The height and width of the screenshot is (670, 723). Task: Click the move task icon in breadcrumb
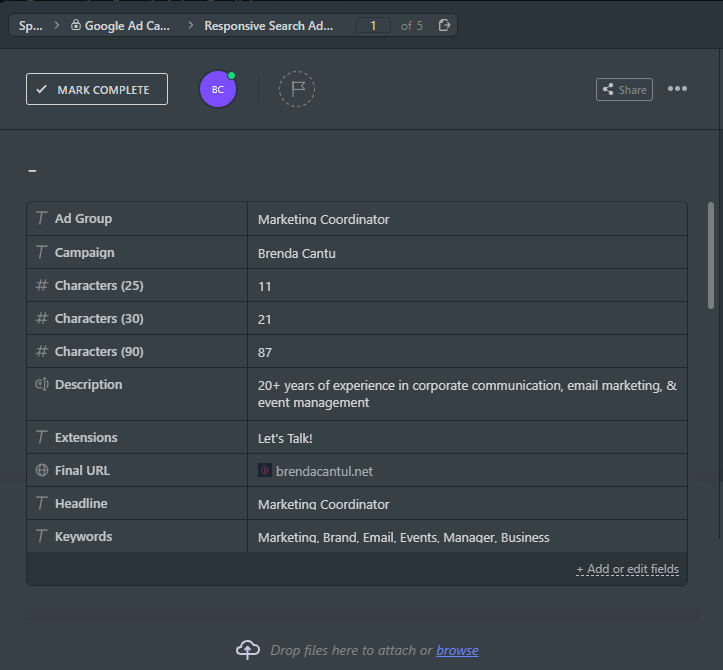(444, 25)
